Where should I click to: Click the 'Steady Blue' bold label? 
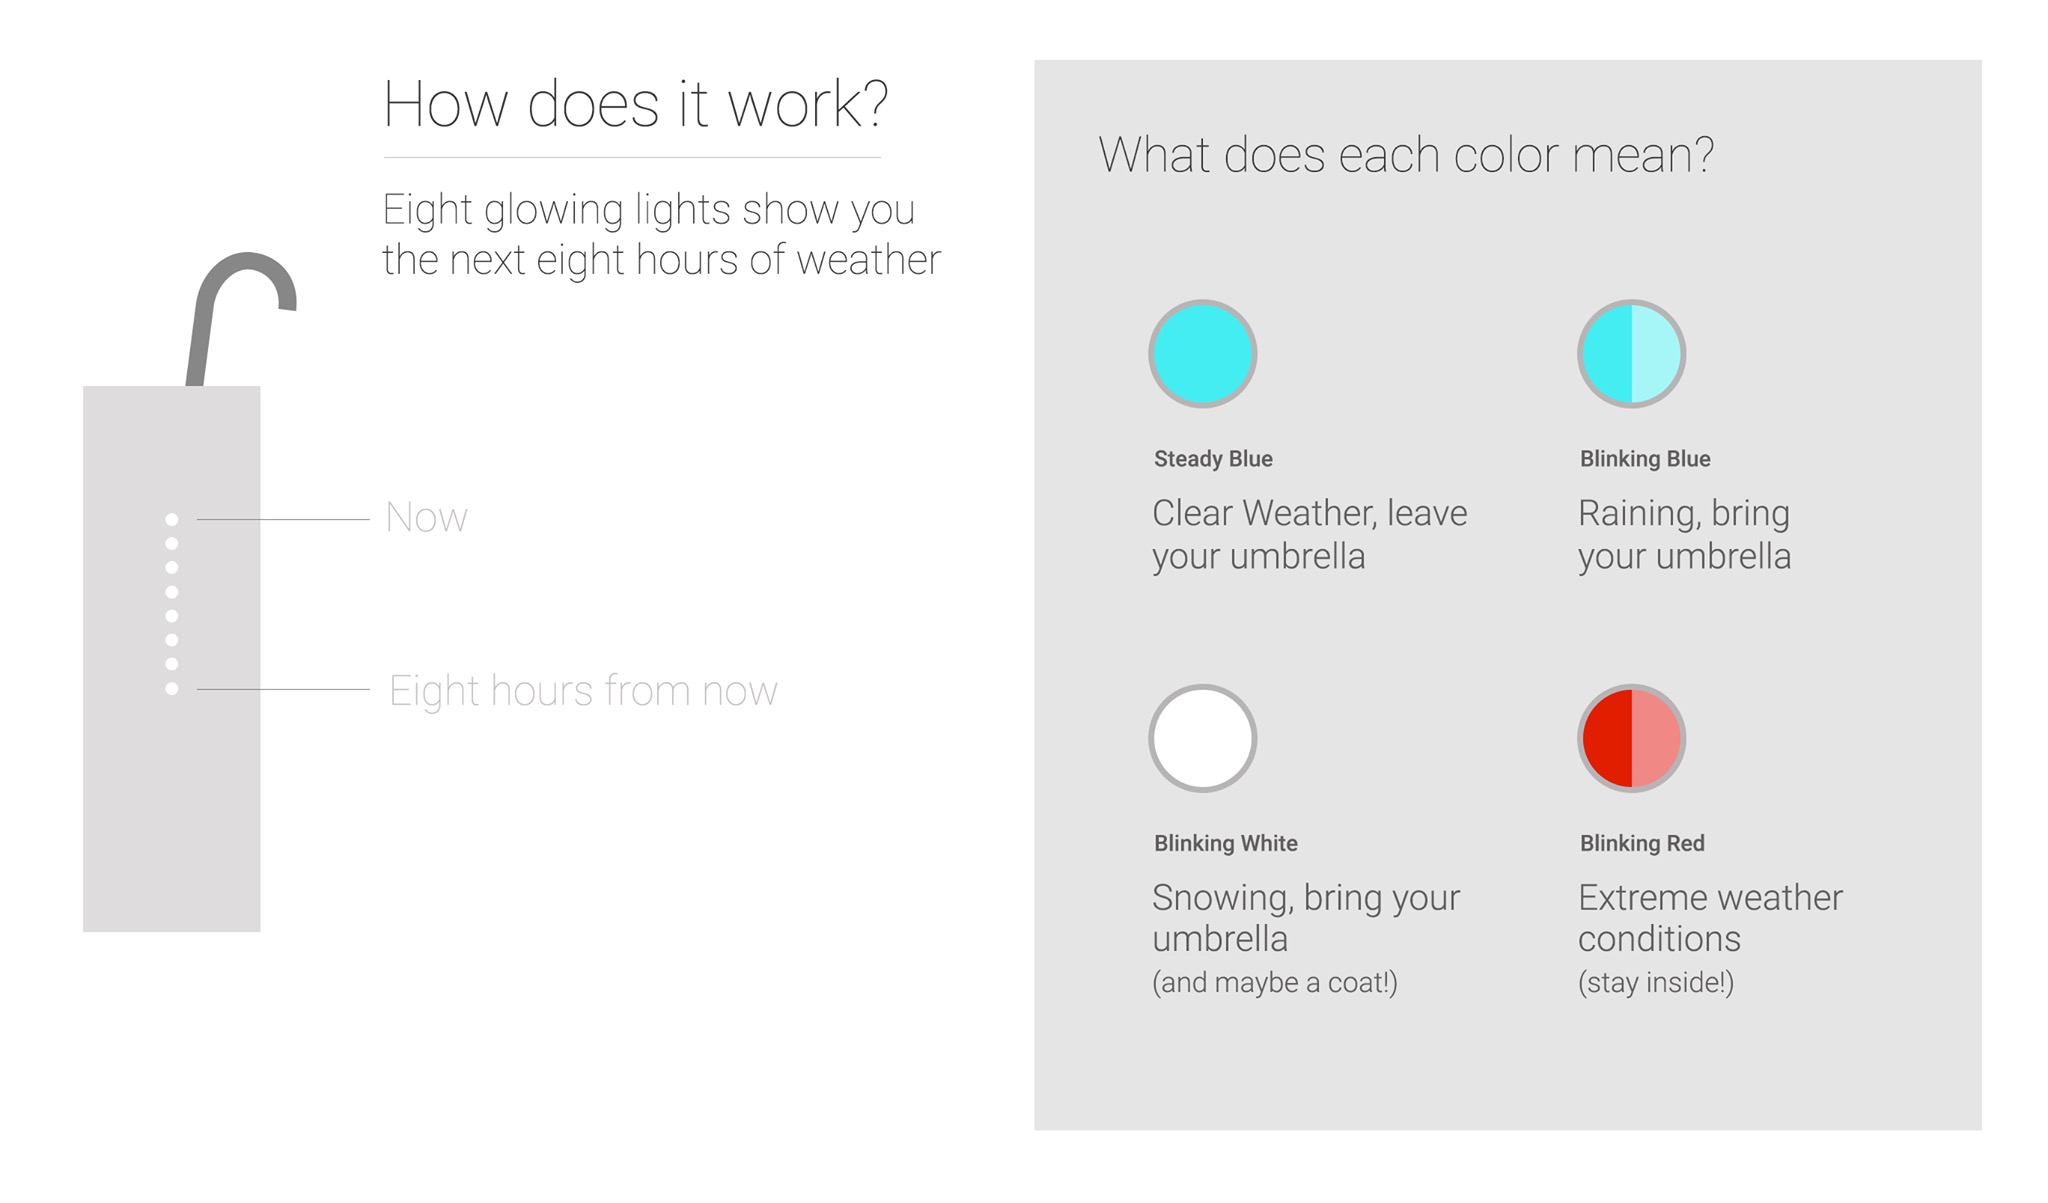1213,459
